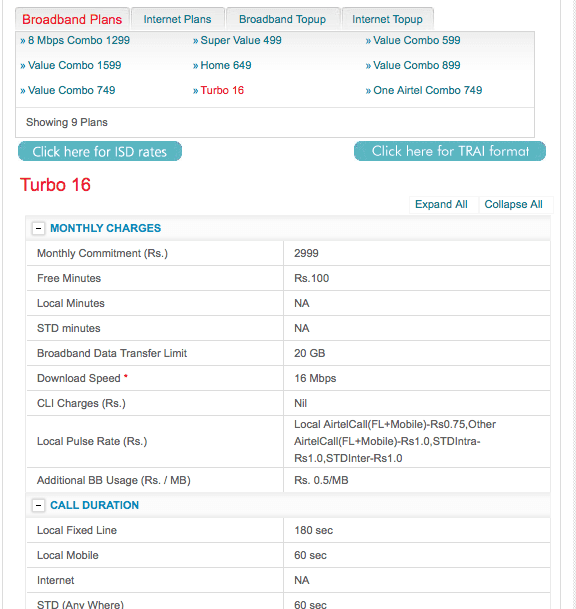Collapse the Call Duration section minus icon
576x609 pixels.
click(x=38, y=505)
